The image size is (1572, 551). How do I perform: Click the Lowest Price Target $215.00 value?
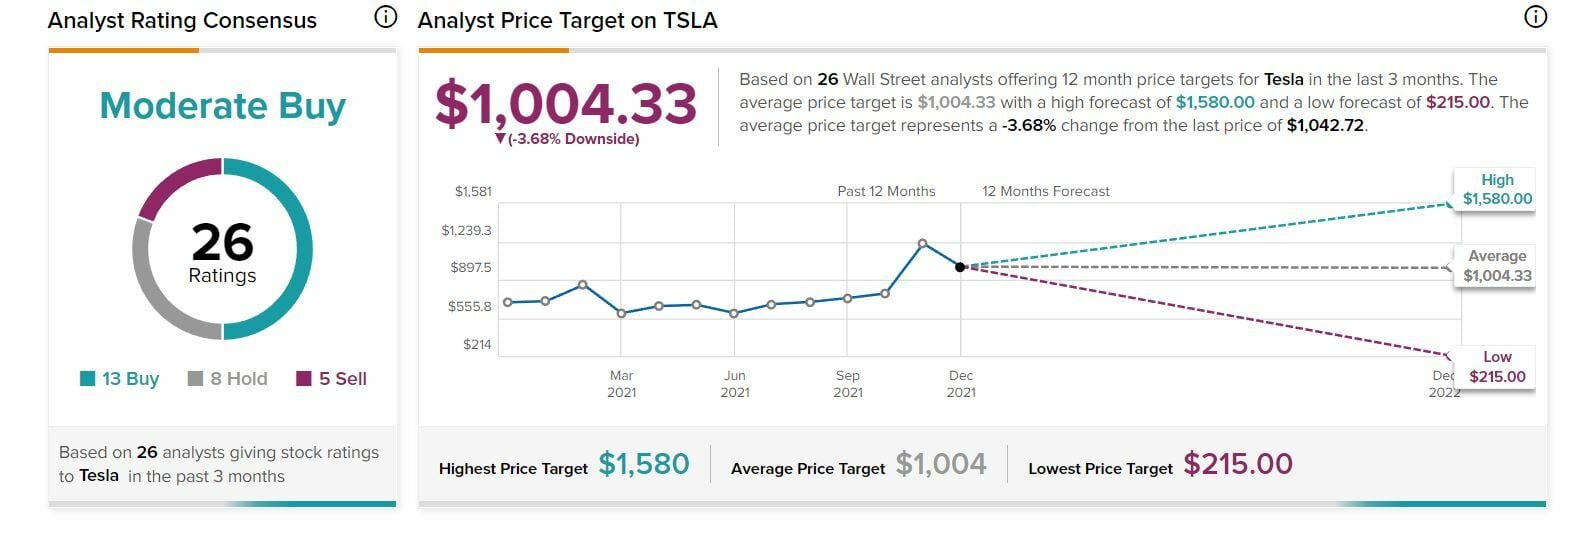point(1237,464)
